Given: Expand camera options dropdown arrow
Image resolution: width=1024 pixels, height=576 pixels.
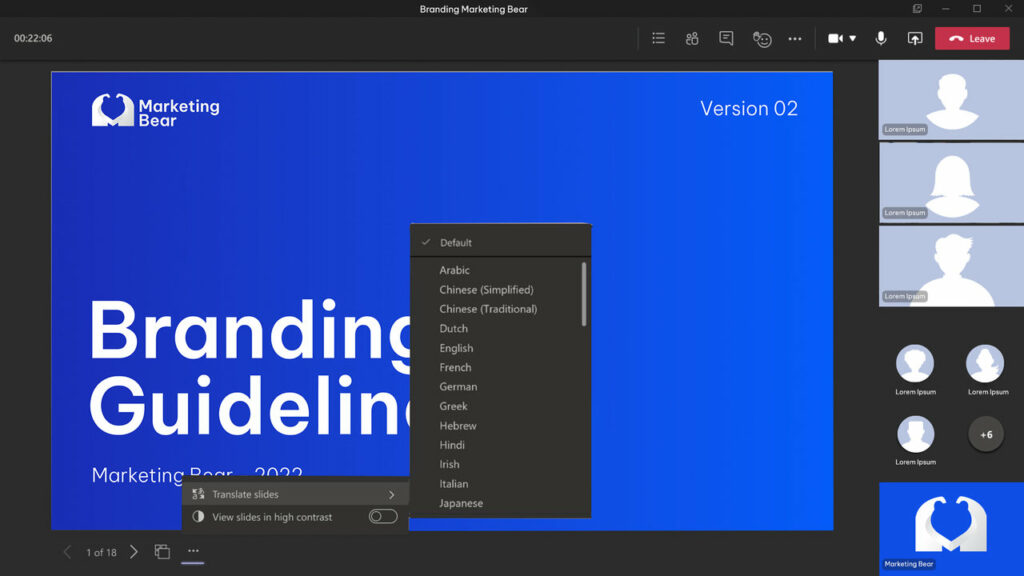Looking at the screenshot, I should tap(853, 39).
